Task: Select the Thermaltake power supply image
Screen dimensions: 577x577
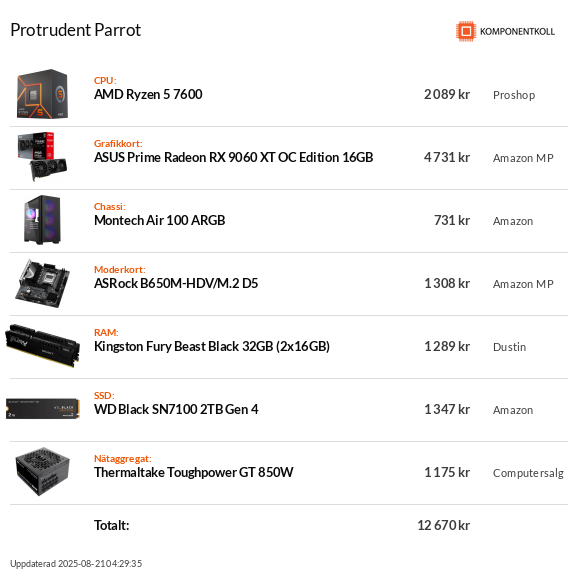Action: (x=42, y=472)
